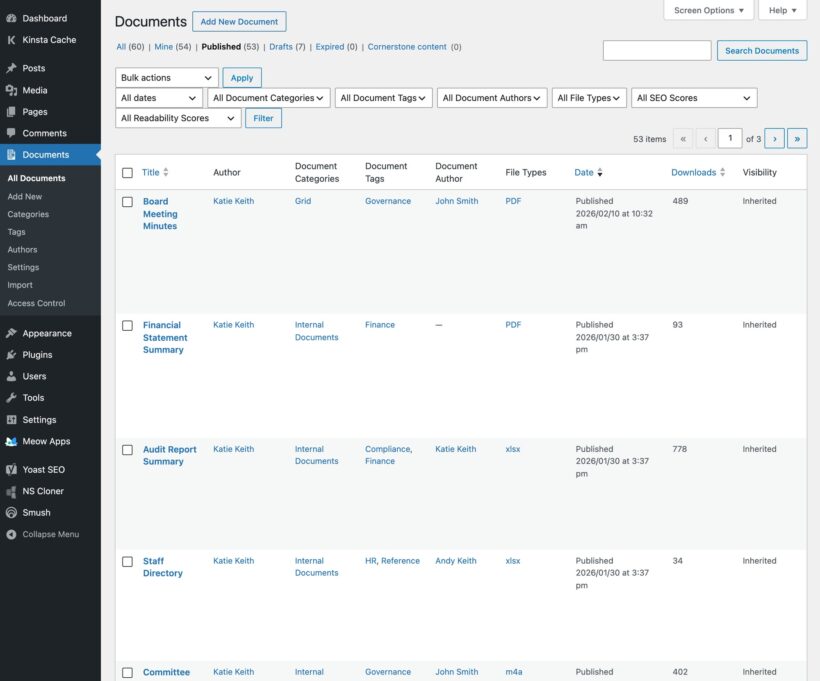Open Add New in Documents submenu
Image resolution: width=820 pixels, height=681 pixels.
coord(25,196)
